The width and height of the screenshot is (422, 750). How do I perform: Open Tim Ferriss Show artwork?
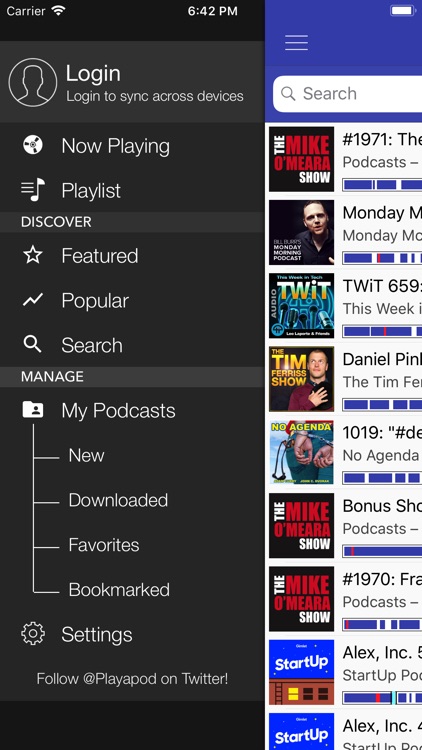pos(301,379)
